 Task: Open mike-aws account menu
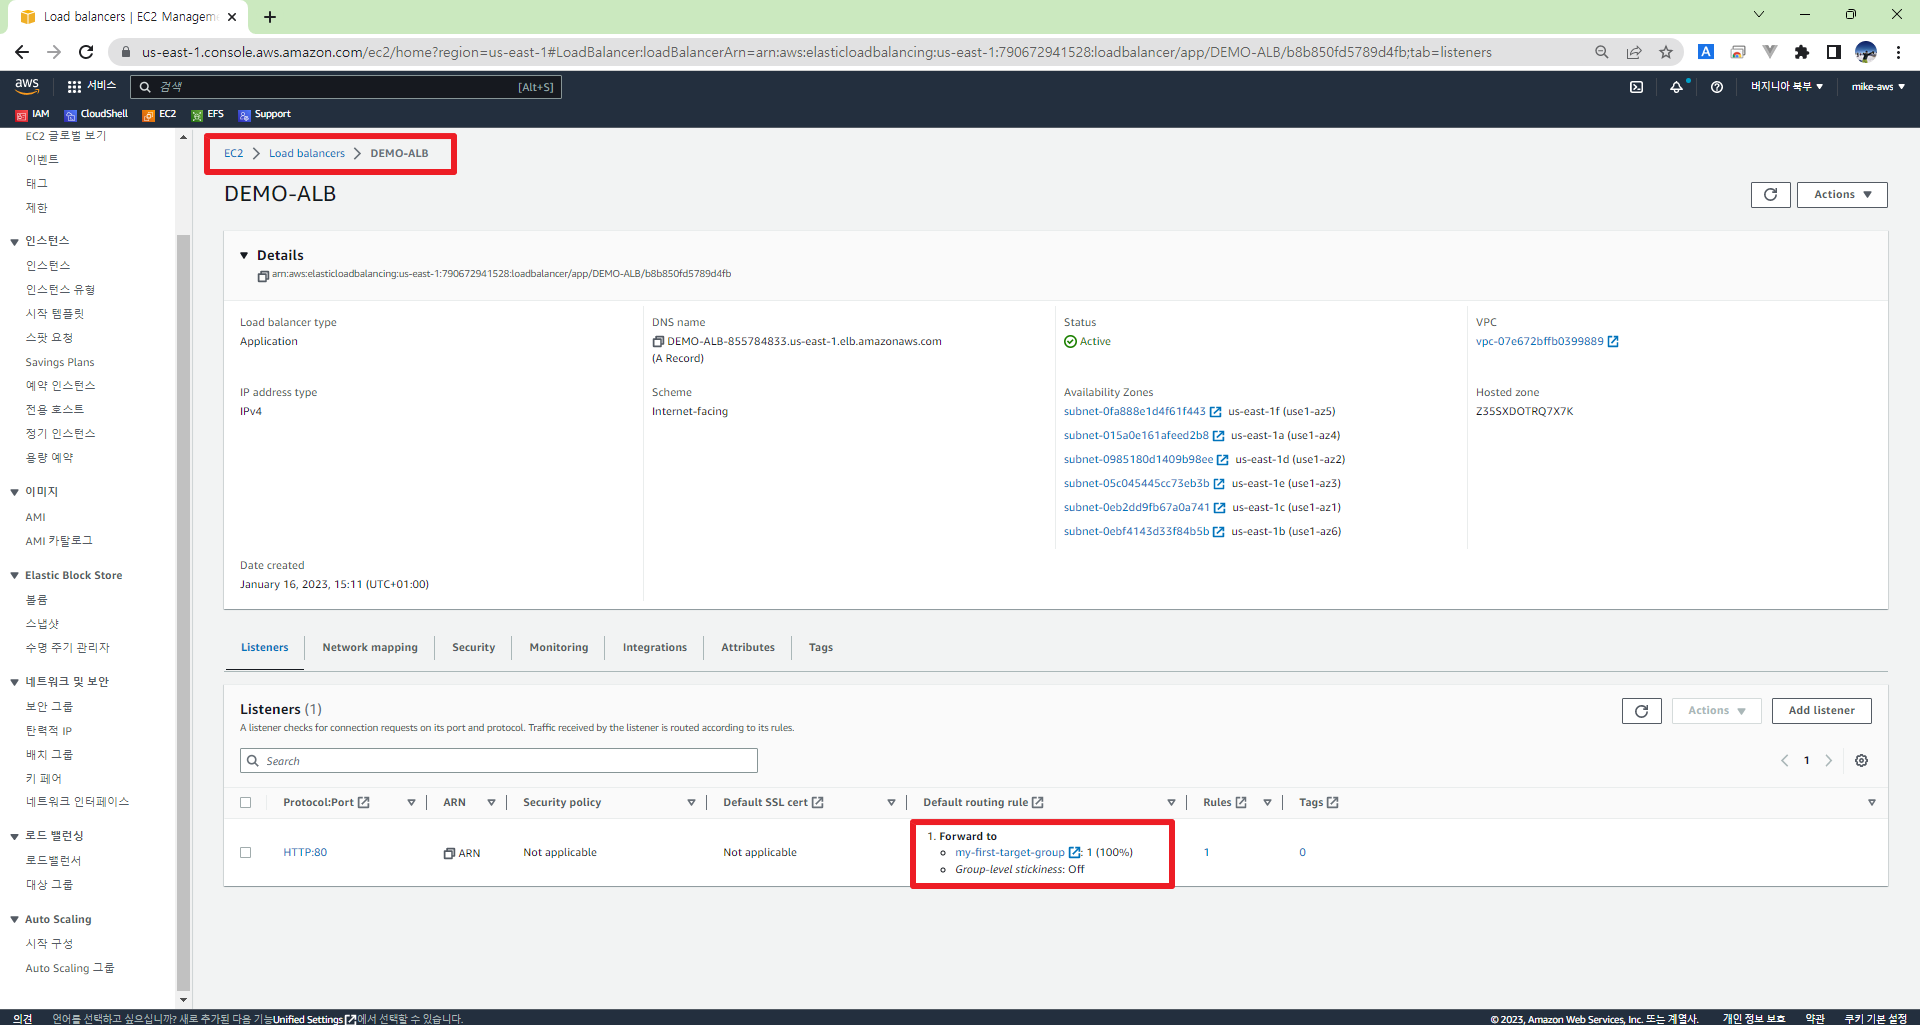click(x=1877, y=87)
